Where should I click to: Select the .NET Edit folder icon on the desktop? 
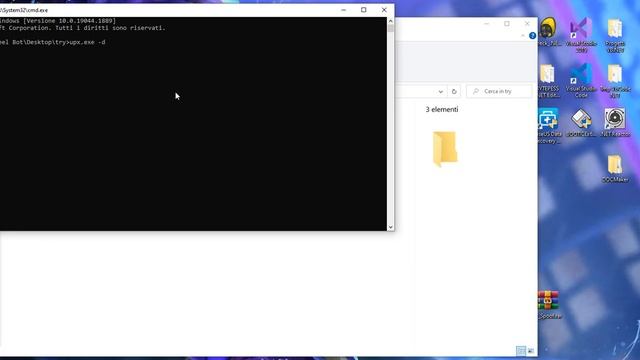pyautogui.click(x=548, y=81)
